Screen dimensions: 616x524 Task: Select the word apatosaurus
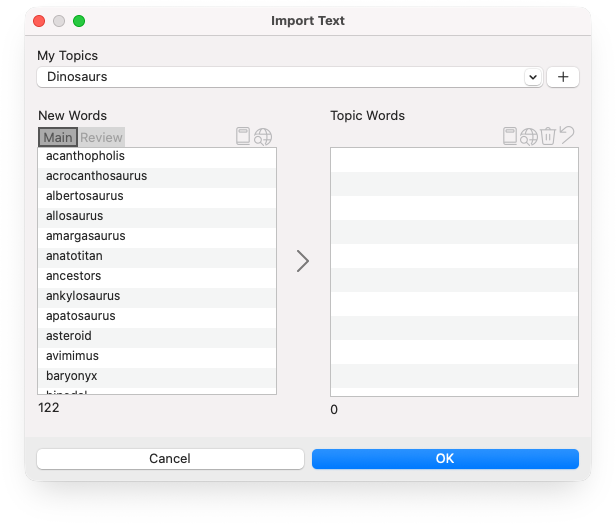pyautogui.click(x=157, y=316)
